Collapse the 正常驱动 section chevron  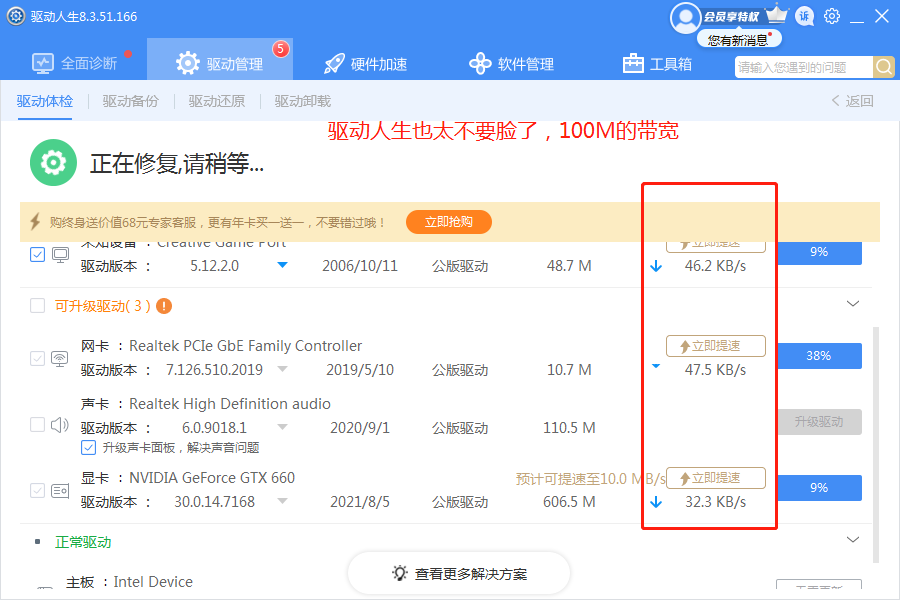tap(853, 540)
